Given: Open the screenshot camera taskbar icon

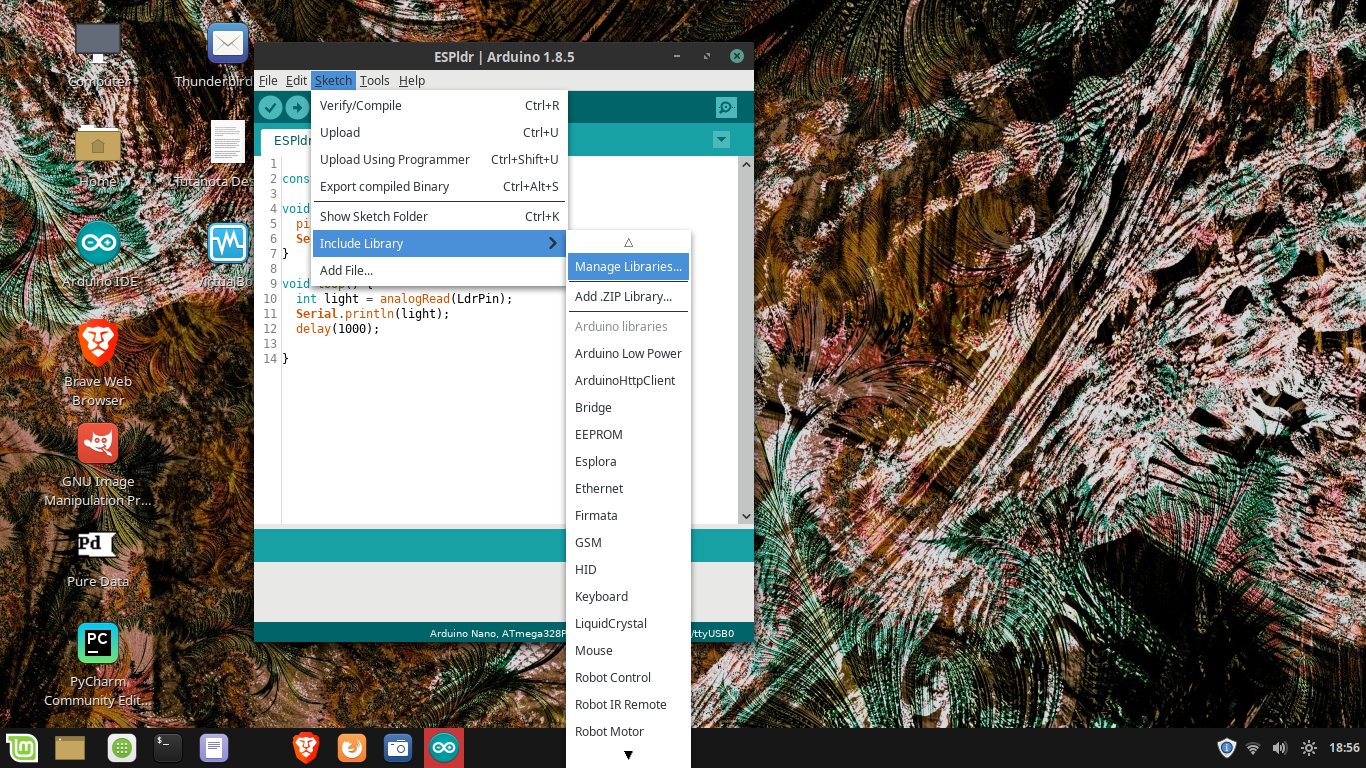Looking at the screenshot, I should pos(398,748).
